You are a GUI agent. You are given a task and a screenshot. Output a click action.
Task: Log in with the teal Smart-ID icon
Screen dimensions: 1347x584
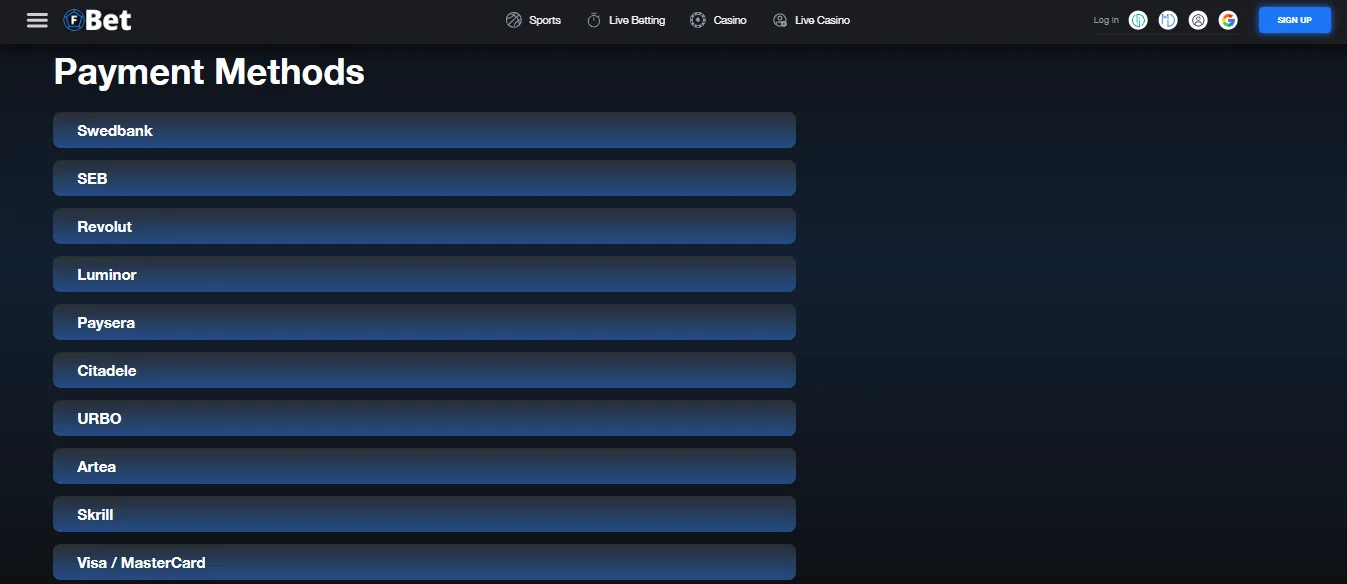1138,20
